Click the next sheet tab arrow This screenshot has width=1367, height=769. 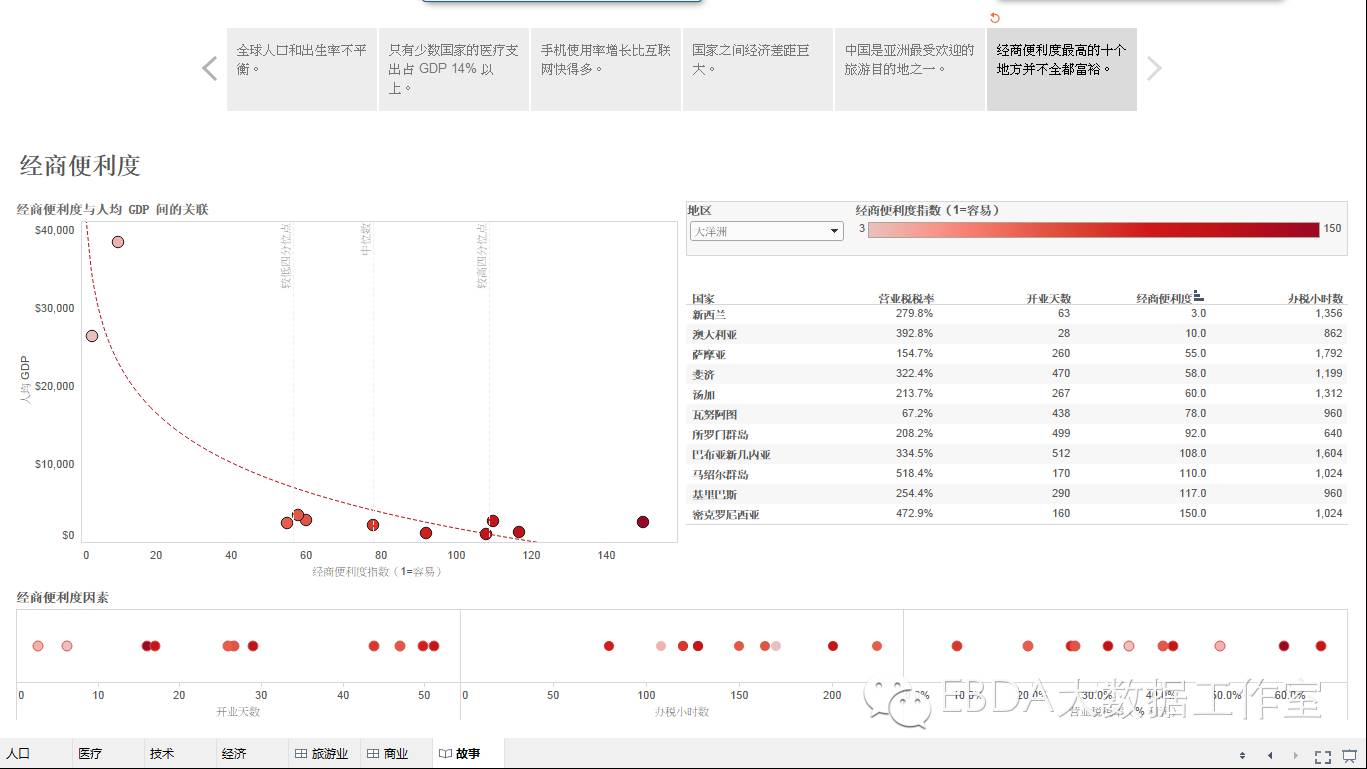click(x=1296, y=756)
